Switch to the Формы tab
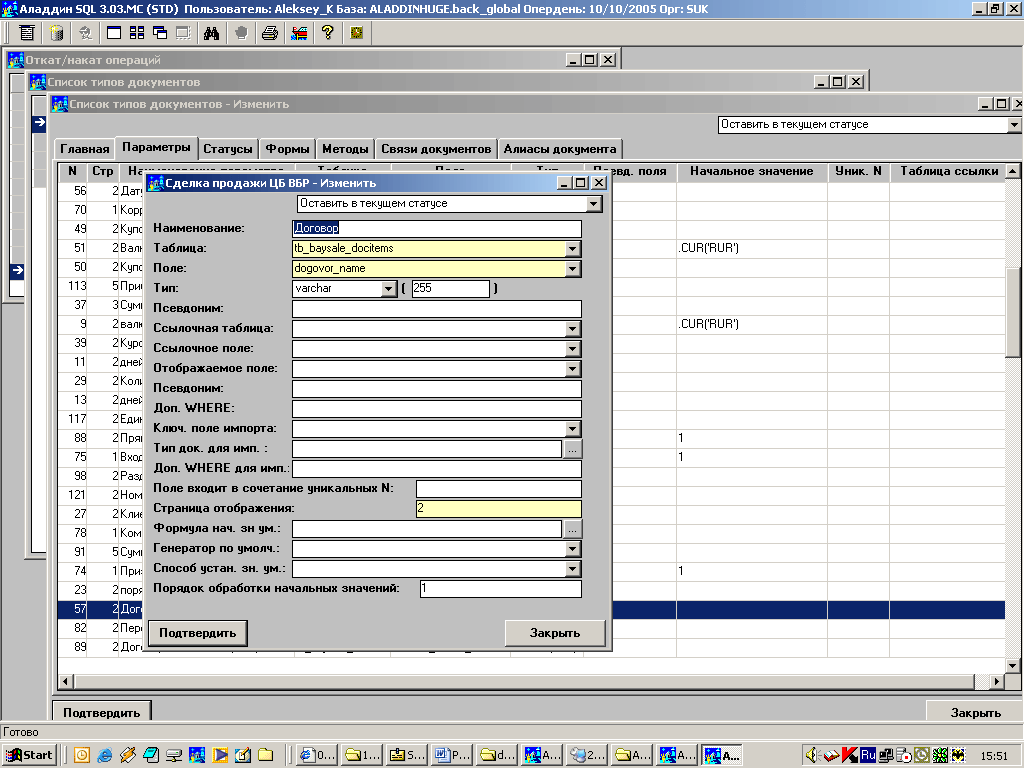1024x768 pixels. (x=287, y=149)
